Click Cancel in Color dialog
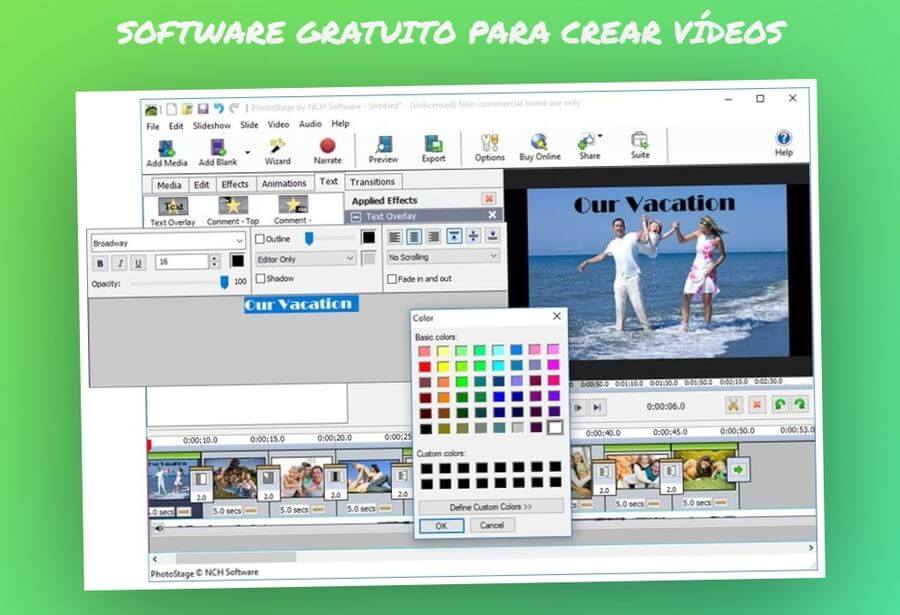The height and width of the screenshot is (615, 900). click(x=492, y=525)
